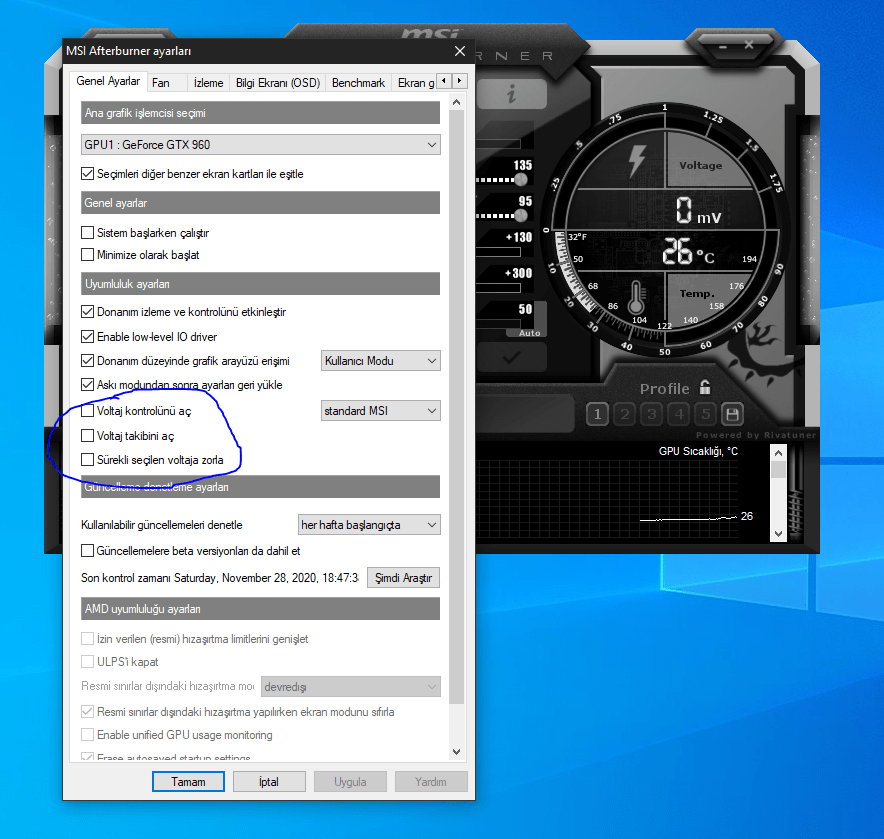This screenshot has width=884, height=839.
Task: Click the save profile floppy icon
Action: 732,415
